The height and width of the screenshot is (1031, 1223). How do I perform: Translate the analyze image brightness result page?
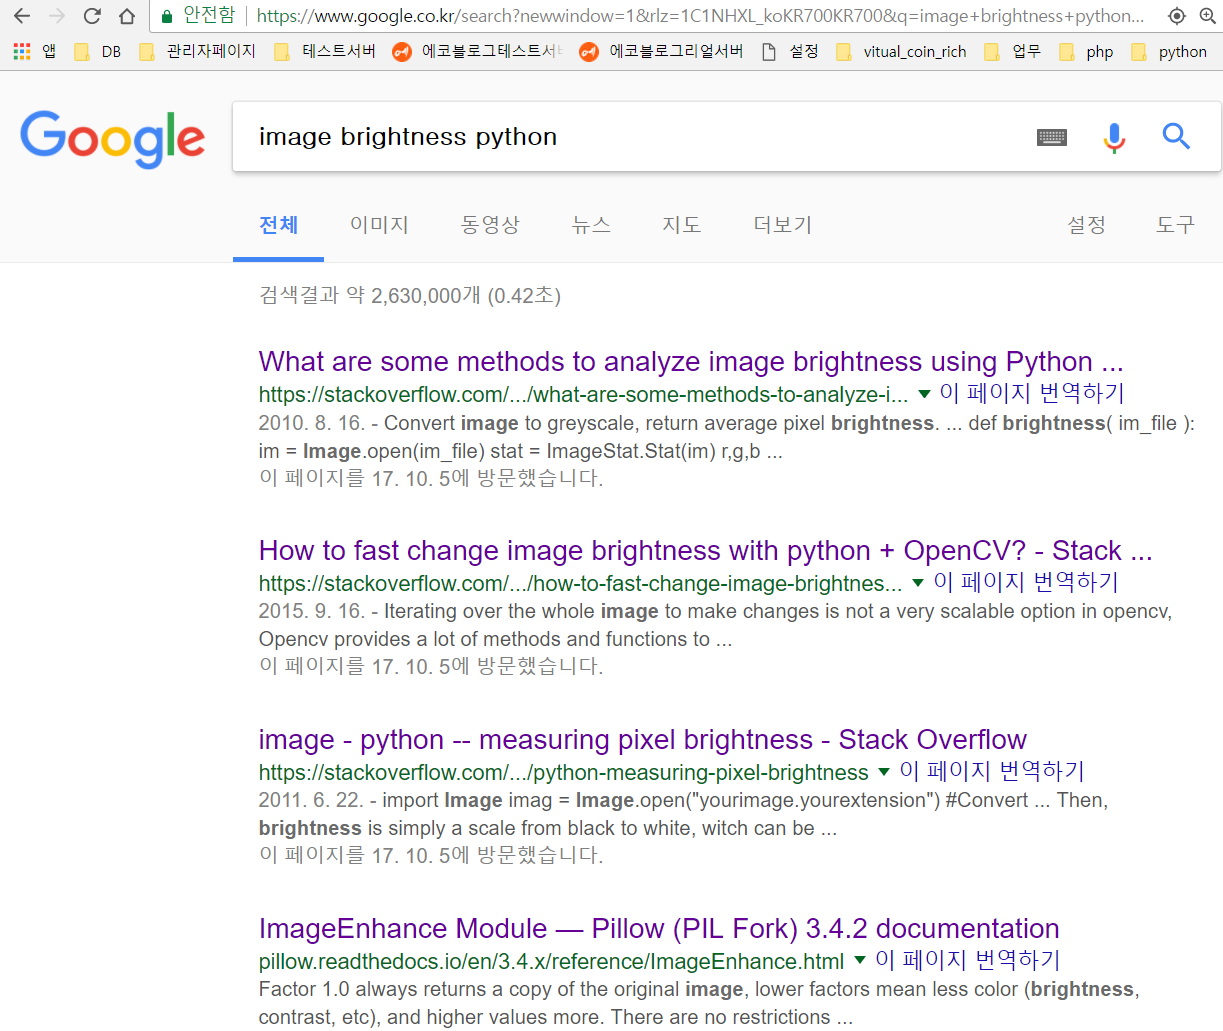point(1032,393)
